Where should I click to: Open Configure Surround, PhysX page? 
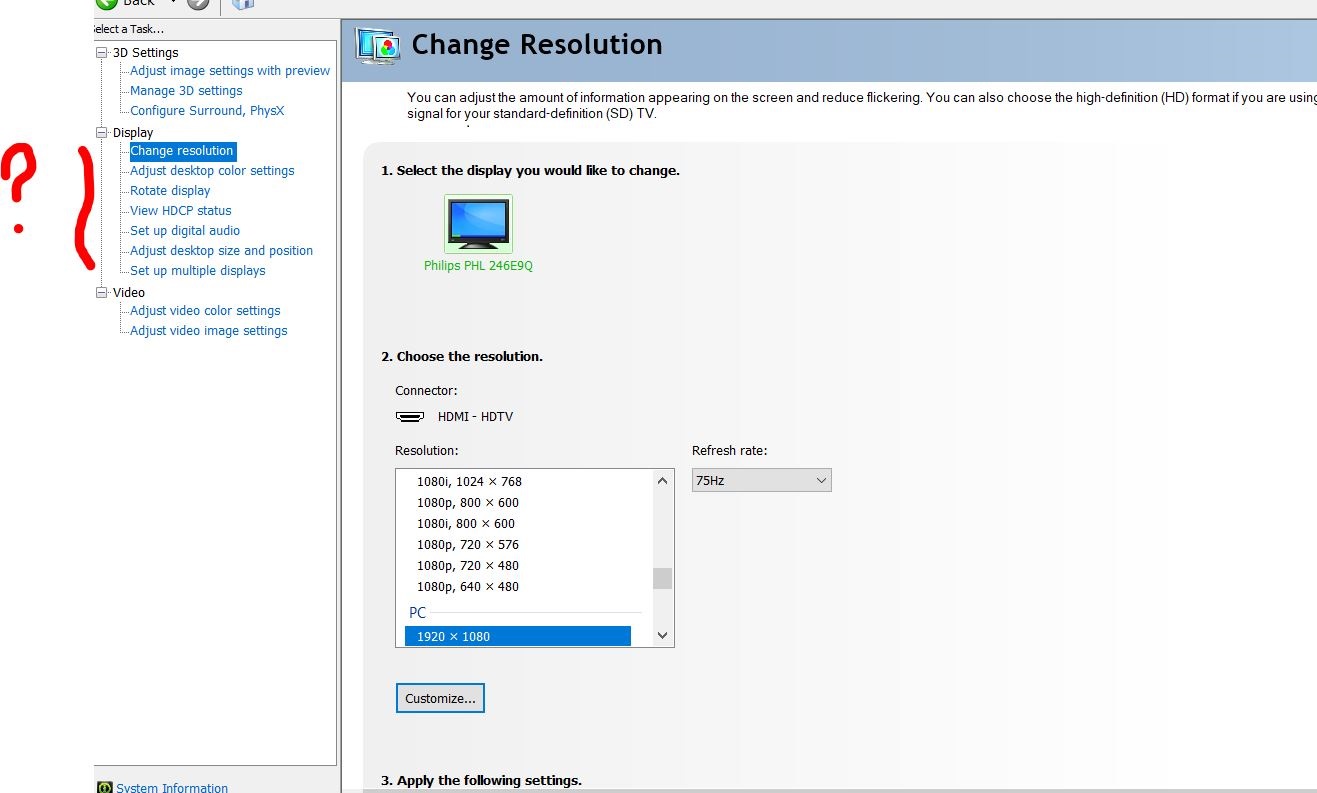click(207, 111)
